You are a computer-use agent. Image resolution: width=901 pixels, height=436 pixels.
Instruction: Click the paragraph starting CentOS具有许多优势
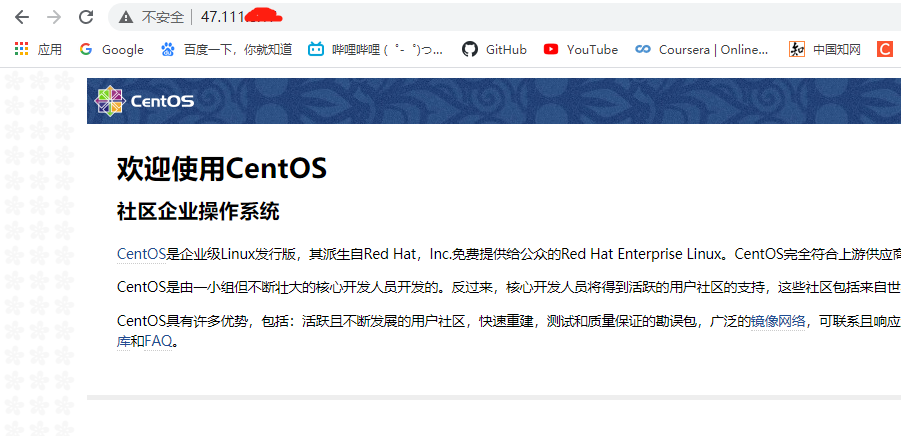(509, 331)
